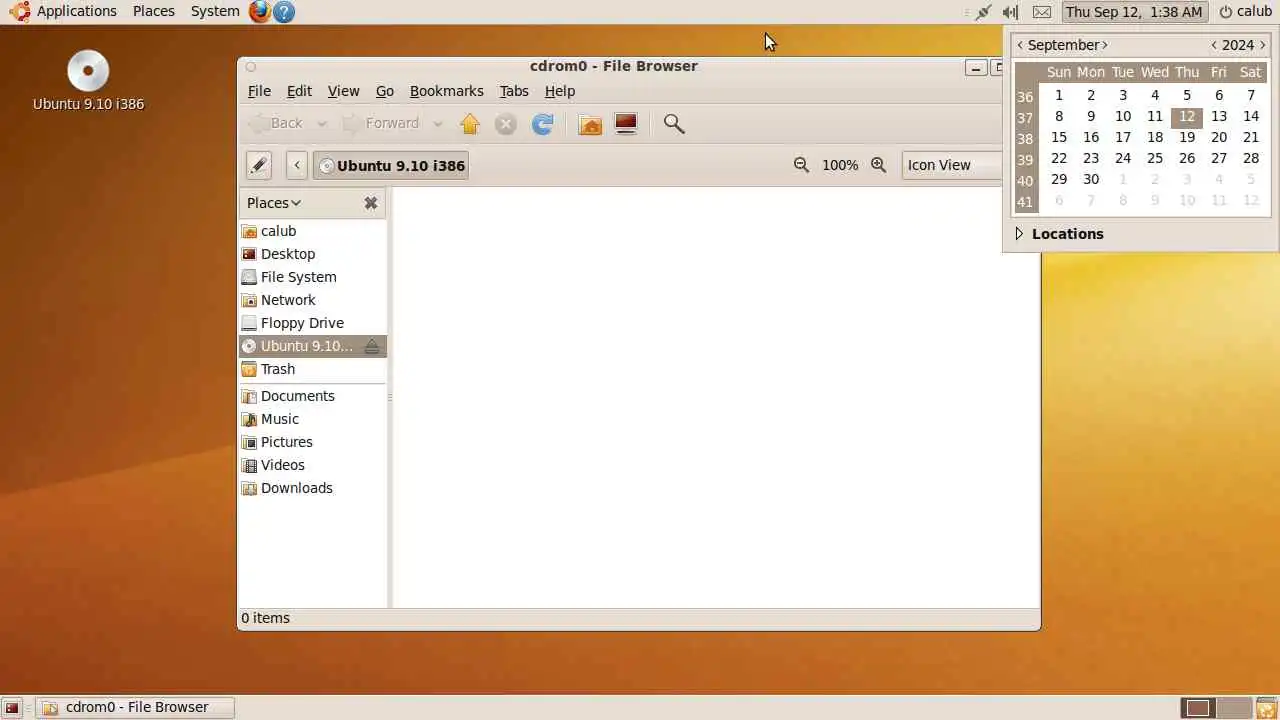Go to previous month in the calendar
This screenshot has height=720, width=1280.
[x=1020, y=45]
